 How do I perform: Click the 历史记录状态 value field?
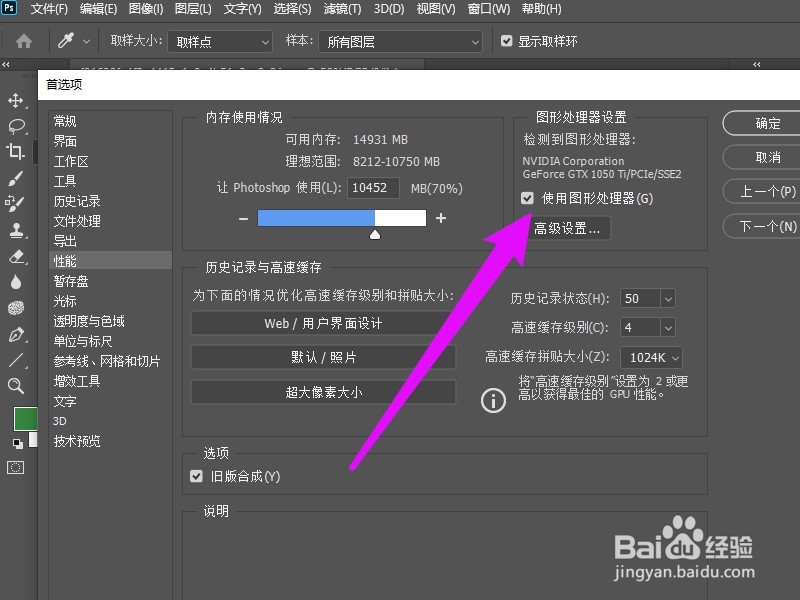pos(640,298)
